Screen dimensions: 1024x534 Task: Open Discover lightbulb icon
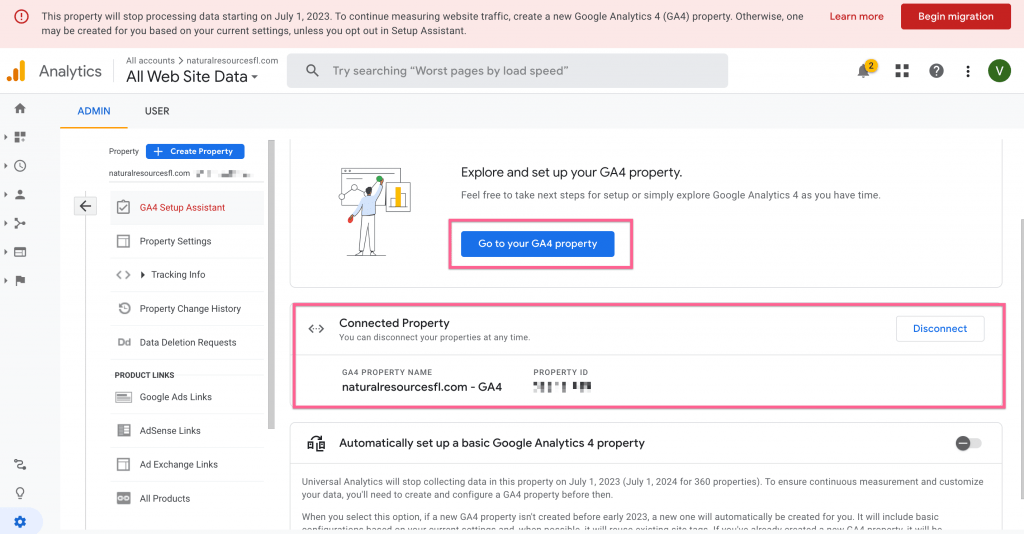[20, 493]
